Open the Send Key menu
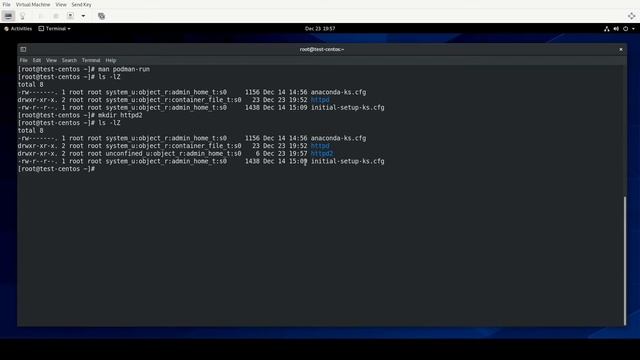The height and width of the screenshot is (360, 640). pos(82,4)
